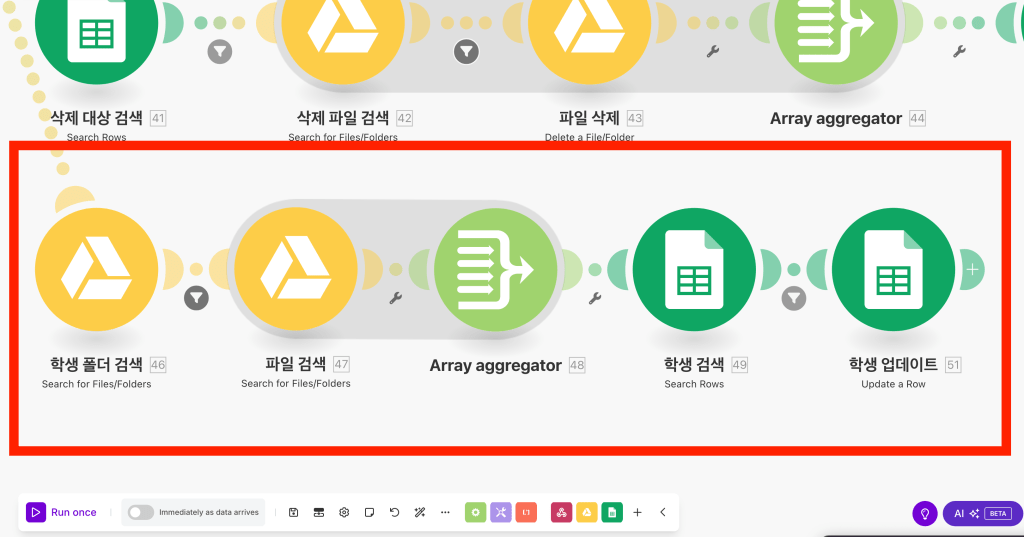Open the Google Drive favorites icon in toolbar
The width and height of the screenshot is (1024, 537).
pyautogui.click(x=586, y=513)
